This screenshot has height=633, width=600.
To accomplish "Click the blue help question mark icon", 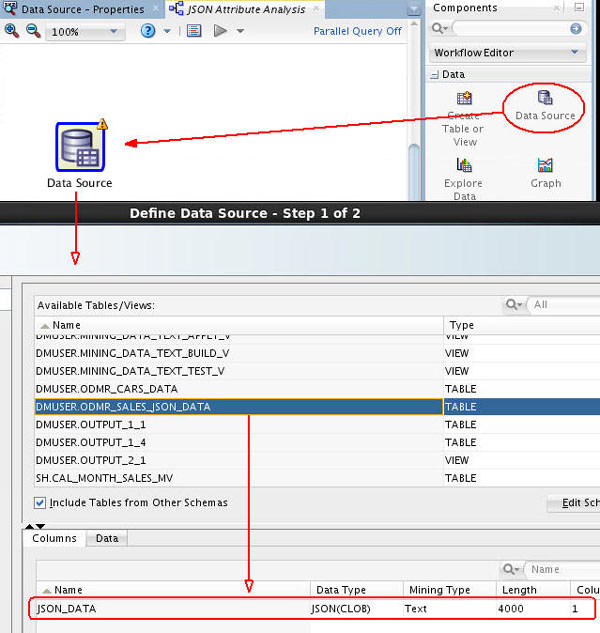I will point(148,31).
